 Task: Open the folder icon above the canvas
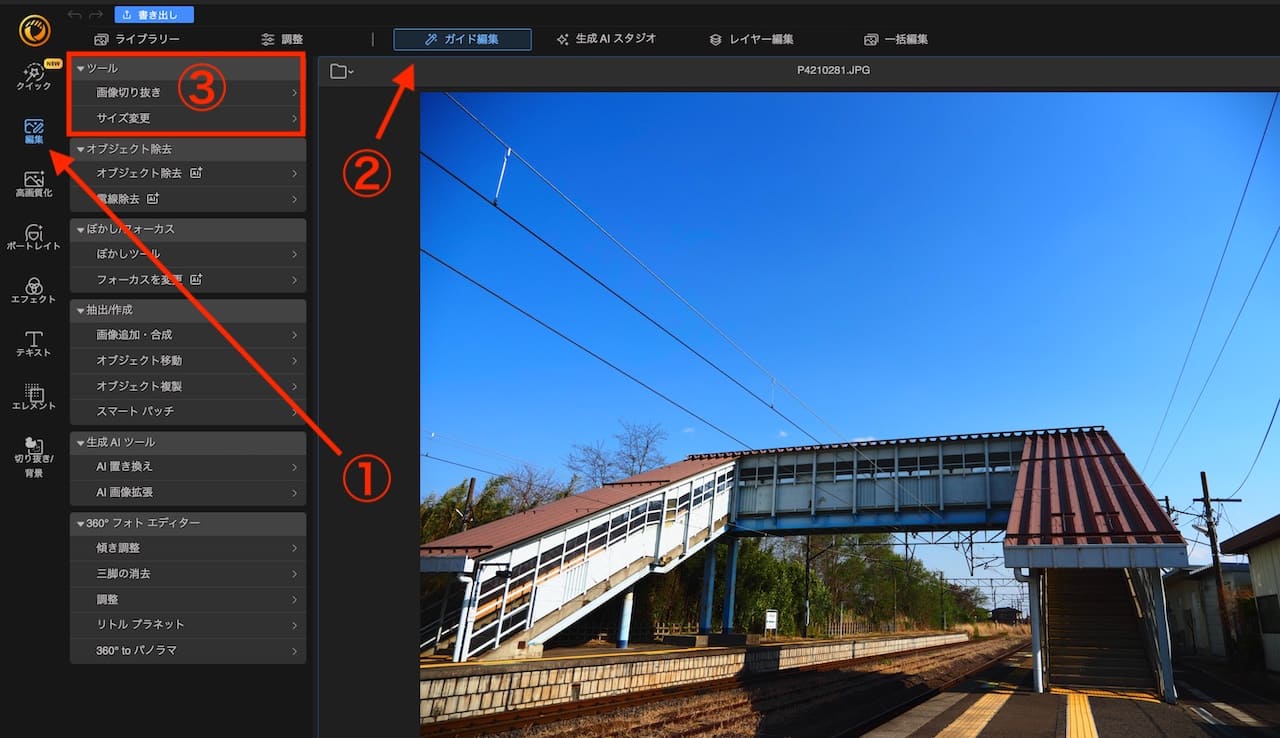[340, 69]
